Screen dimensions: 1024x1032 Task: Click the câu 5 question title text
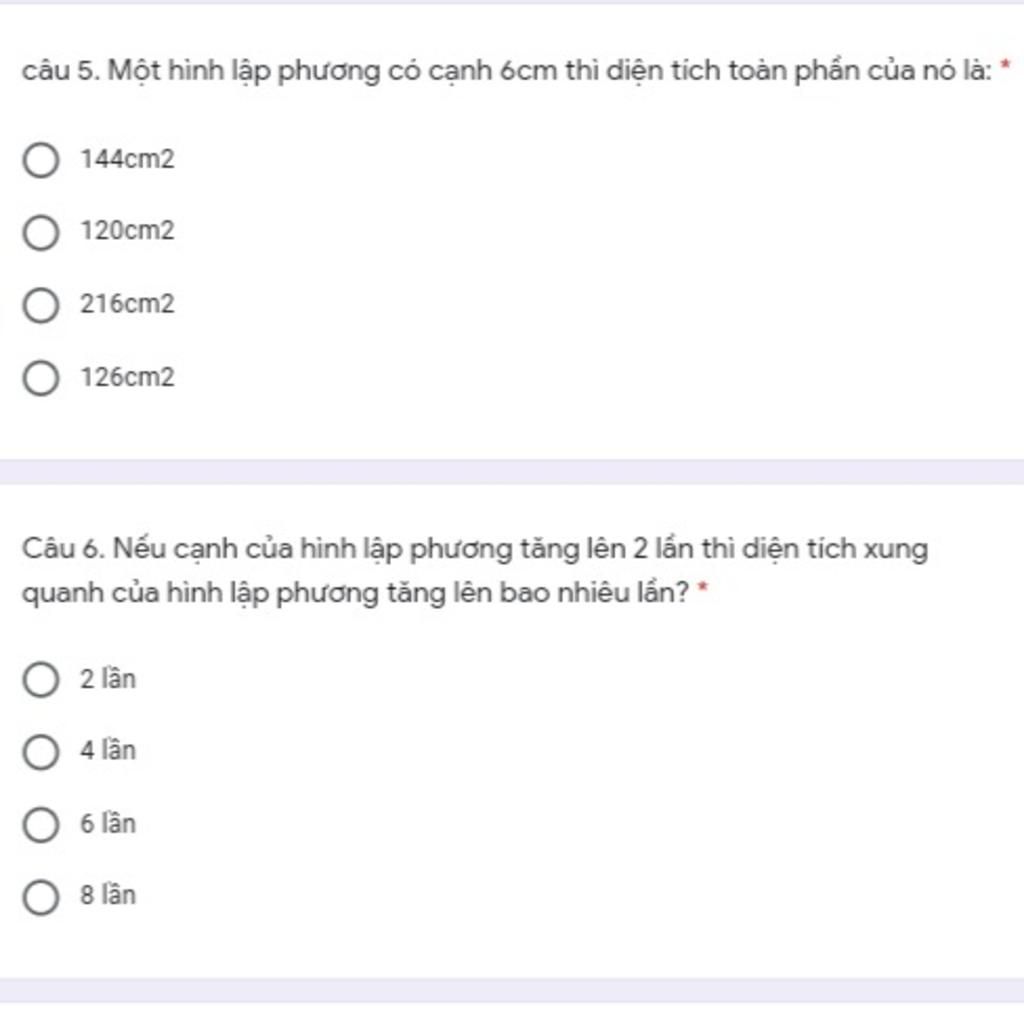tap(507, 71)
